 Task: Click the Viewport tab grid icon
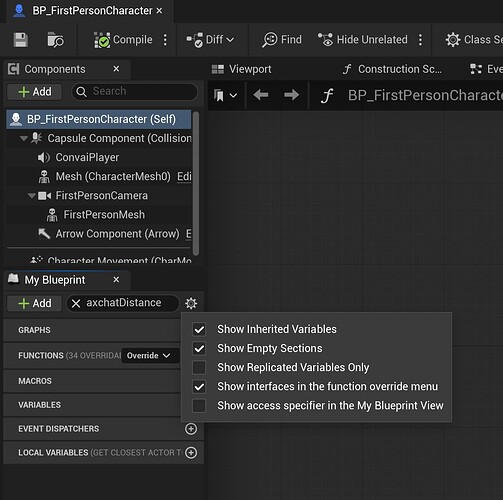pyautogui.click(x=218, y=69)
